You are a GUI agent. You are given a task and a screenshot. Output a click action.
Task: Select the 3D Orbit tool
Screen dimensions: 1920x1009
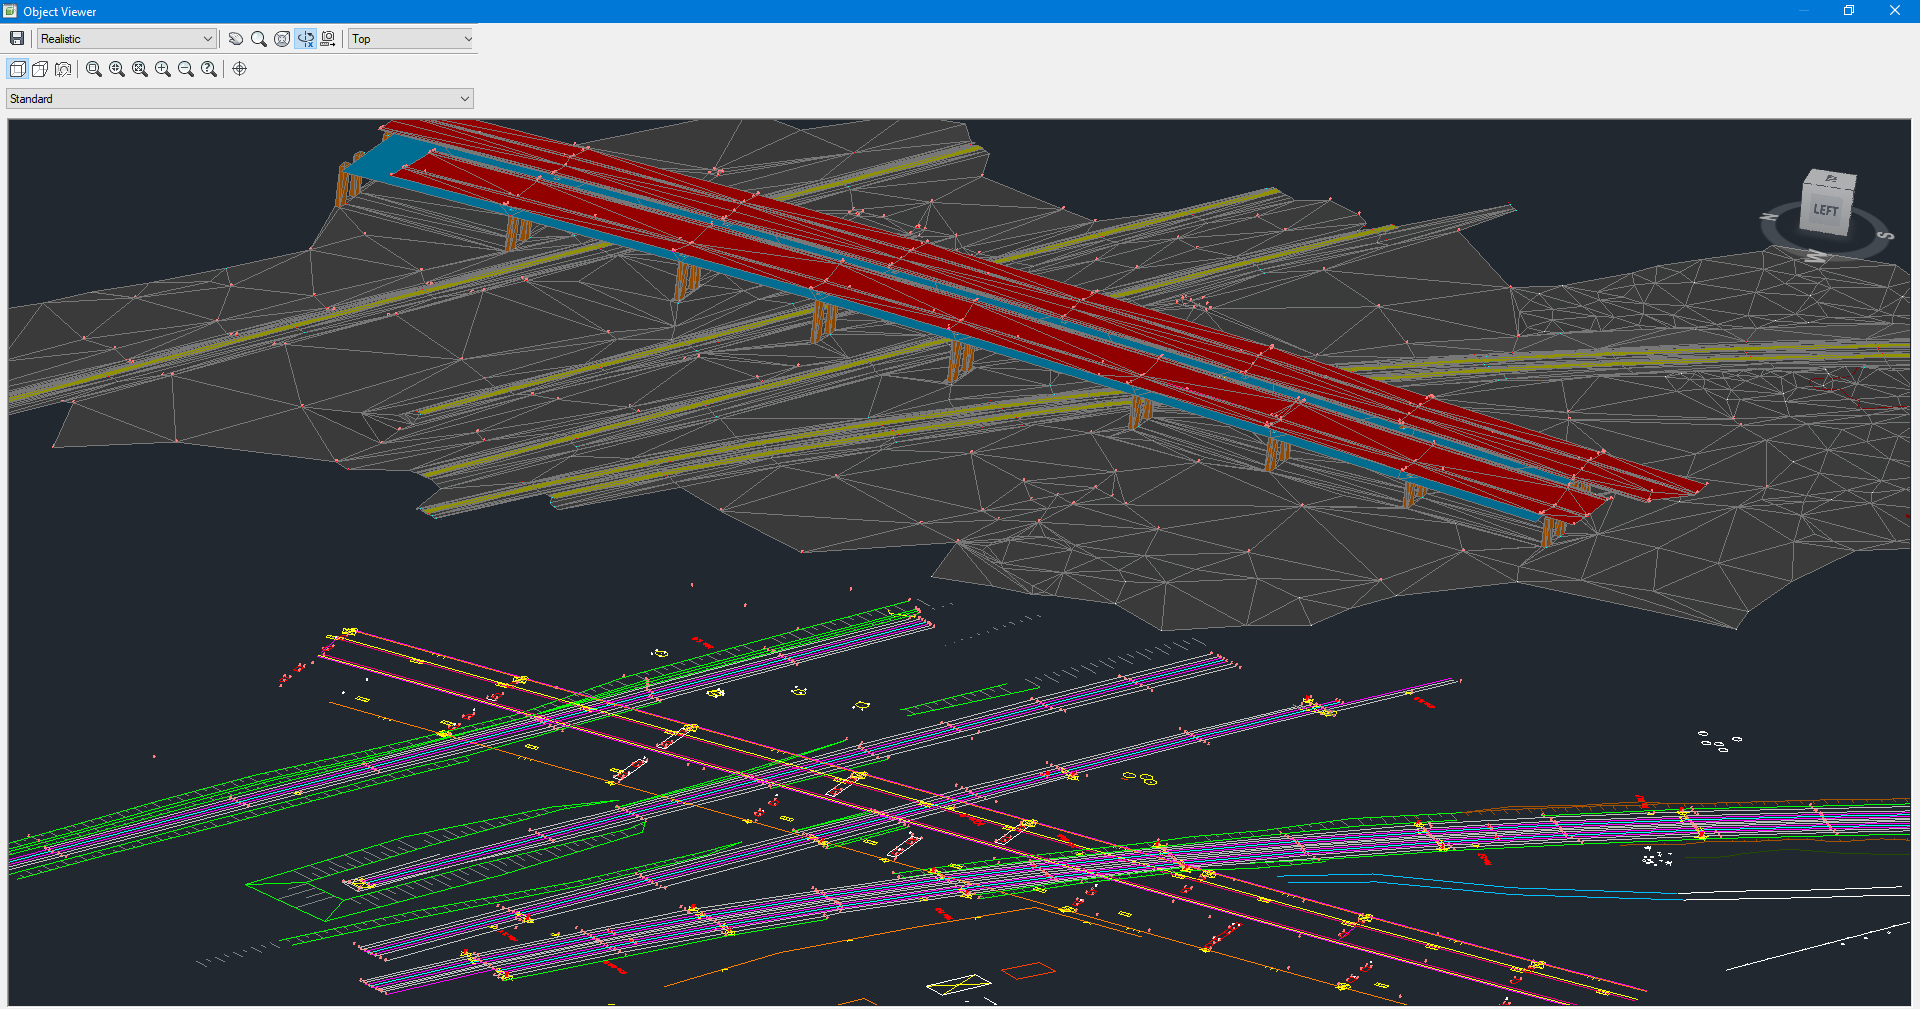tap(282, 39)
